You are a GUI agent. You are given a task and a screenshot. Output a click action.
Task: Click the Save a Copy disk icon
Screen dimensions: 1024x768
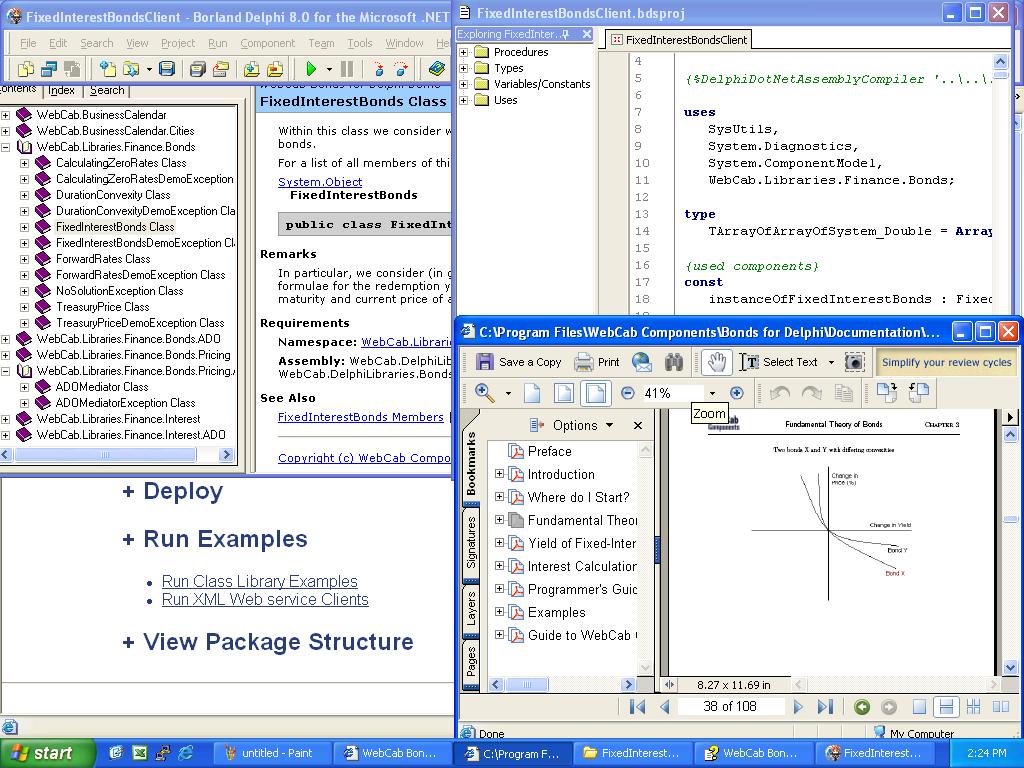pyautogui.click(x=485, y=362)
